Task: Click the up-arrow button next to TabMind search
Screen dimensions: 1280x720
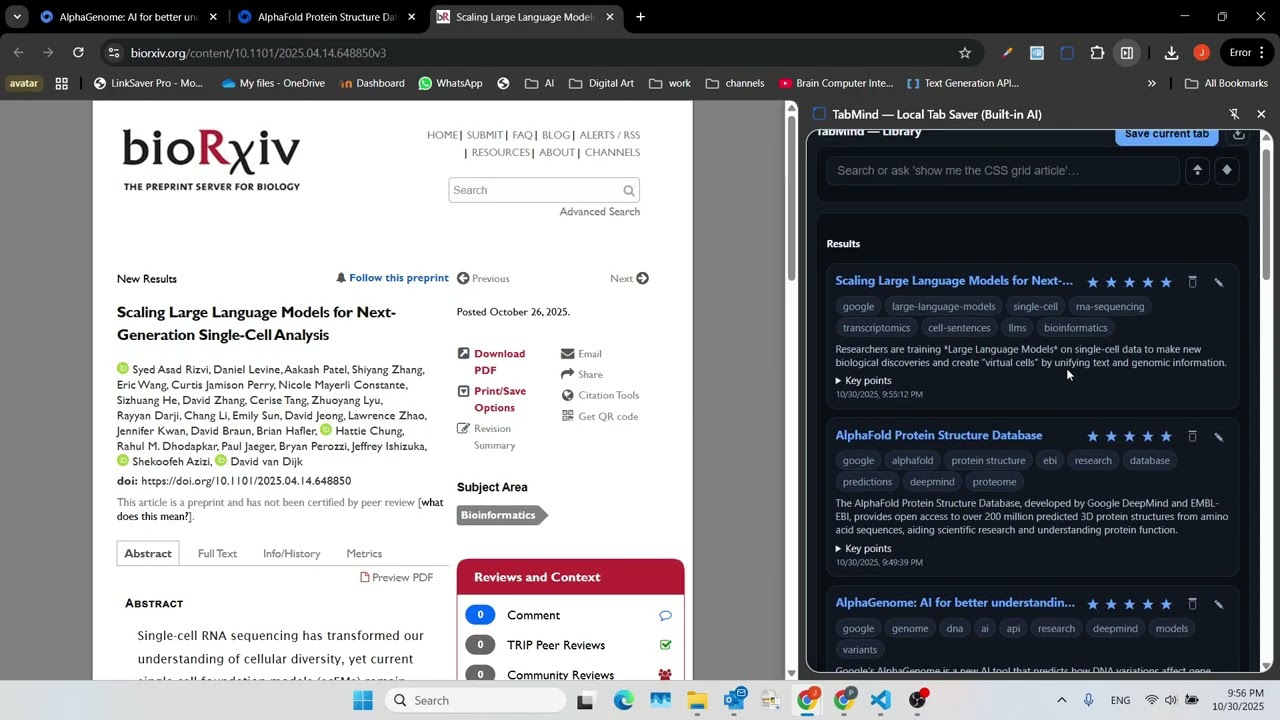Action: pos(1197,170)
